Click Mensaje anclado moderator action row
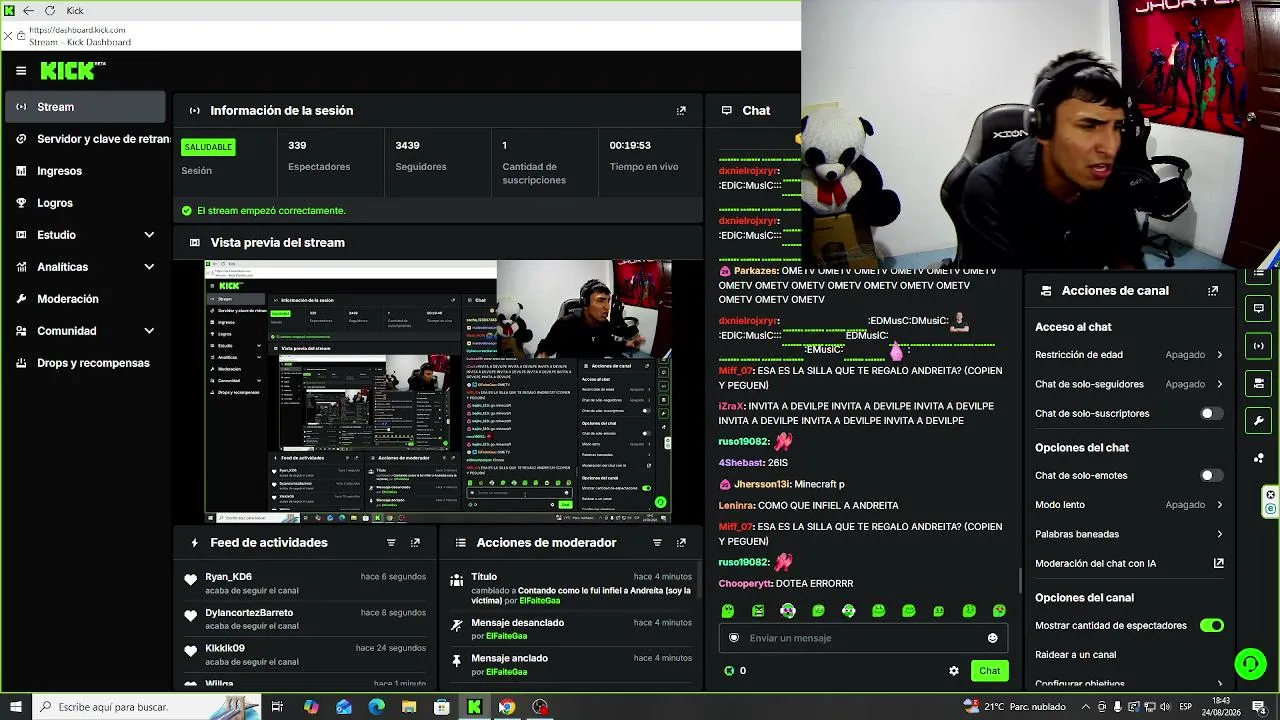This screenshot has height=720, width=1280. pos(571,665)
